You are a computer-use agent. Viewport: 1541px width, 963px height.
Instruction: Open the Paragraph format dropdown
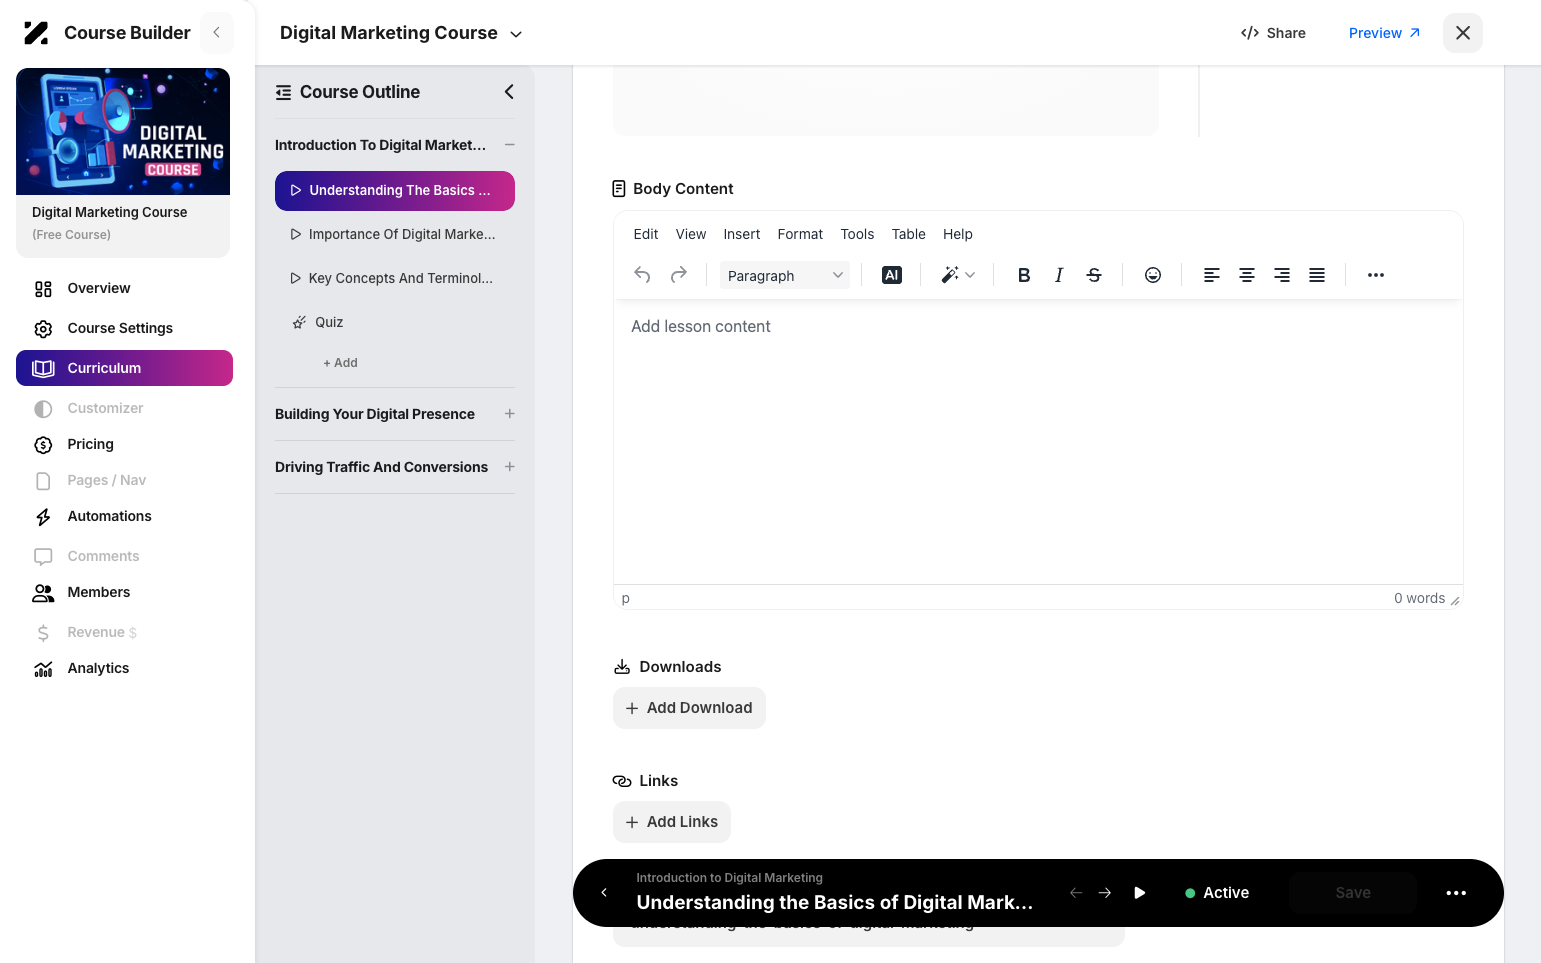pos(785,275)
